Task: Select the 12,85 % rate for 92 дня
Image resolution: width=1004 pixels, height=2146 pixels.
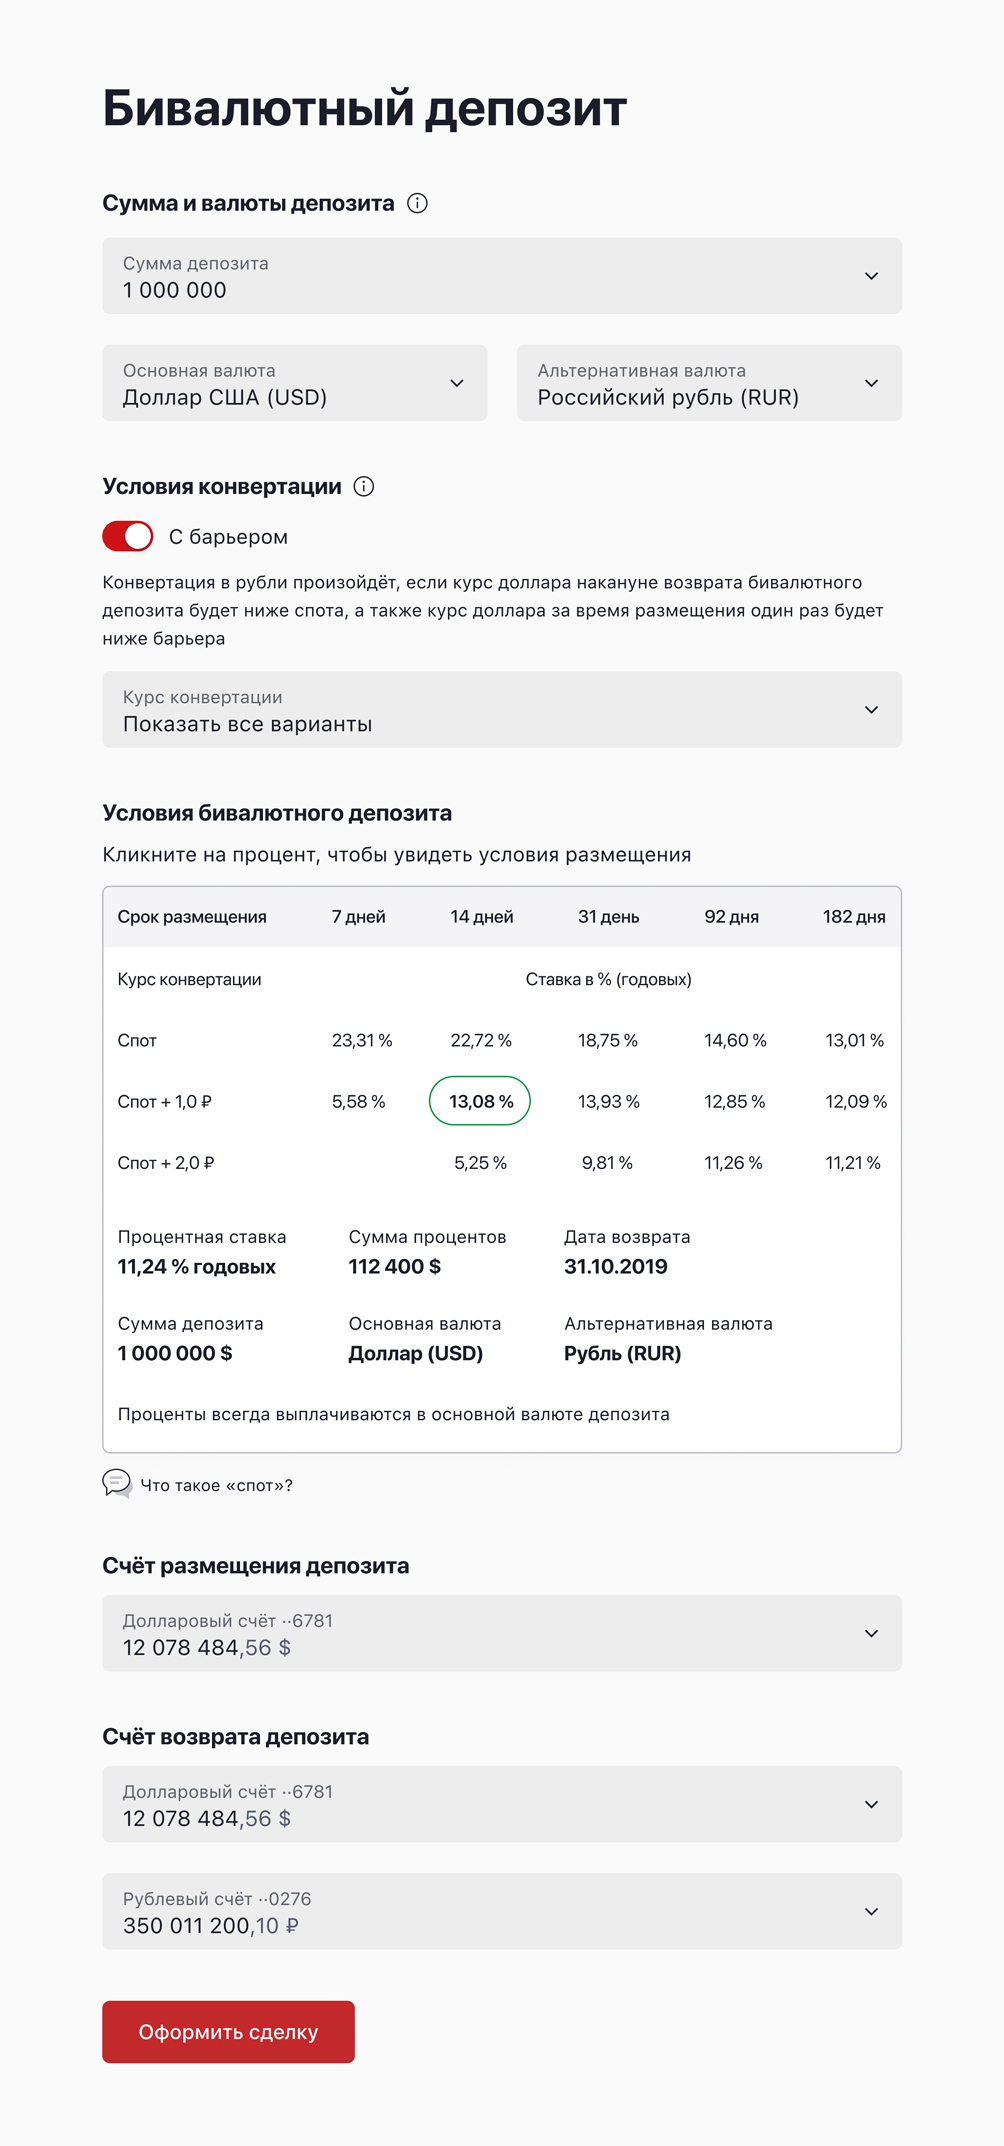Action: pos(734,1101)
